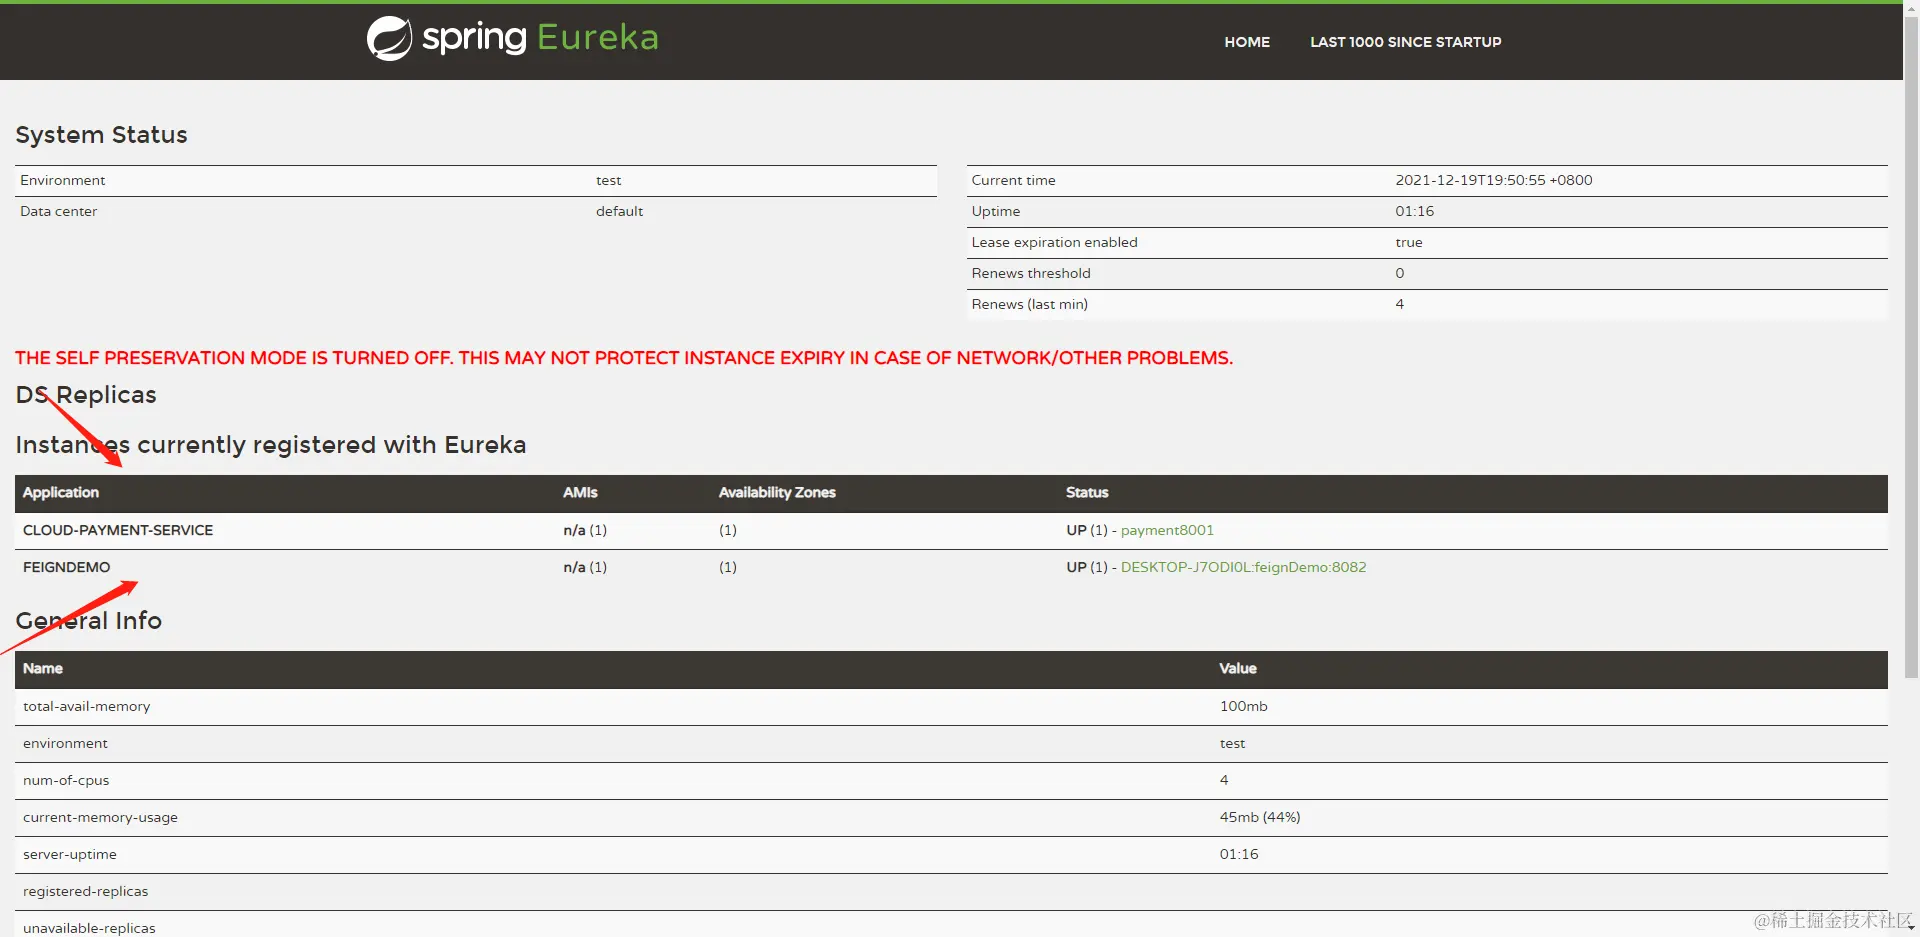Click the Status column header

pyautogui.click(x=1087, y=492)
